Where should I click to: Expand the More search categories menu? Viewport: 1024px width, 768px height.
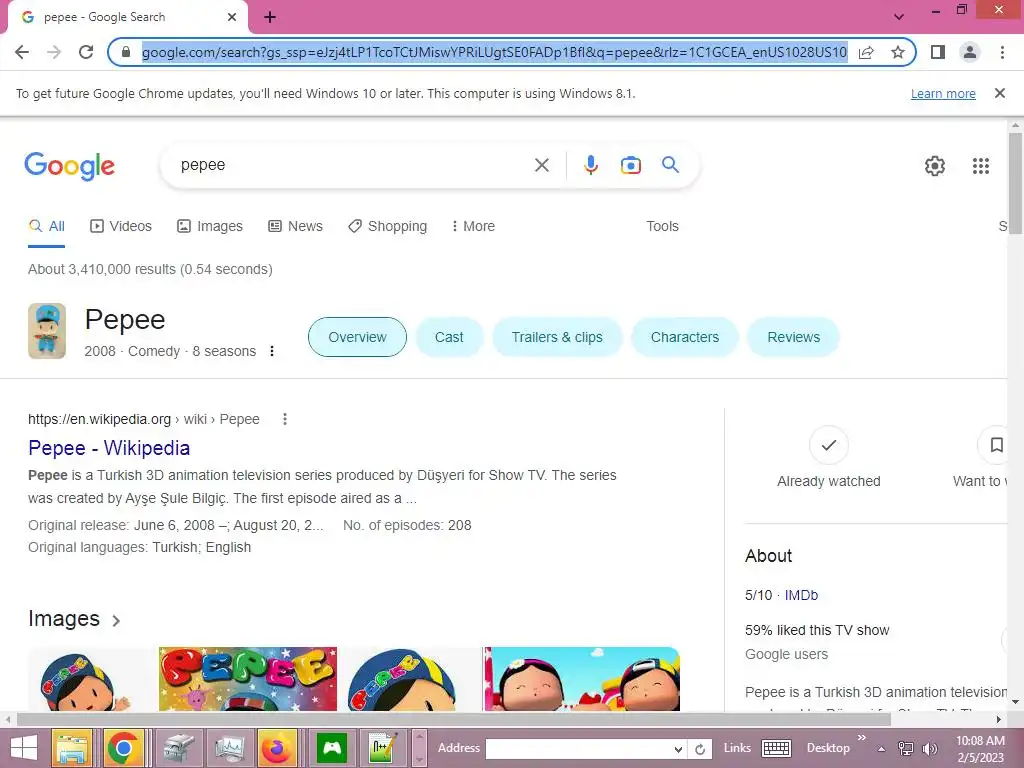(x=473, y=227)
